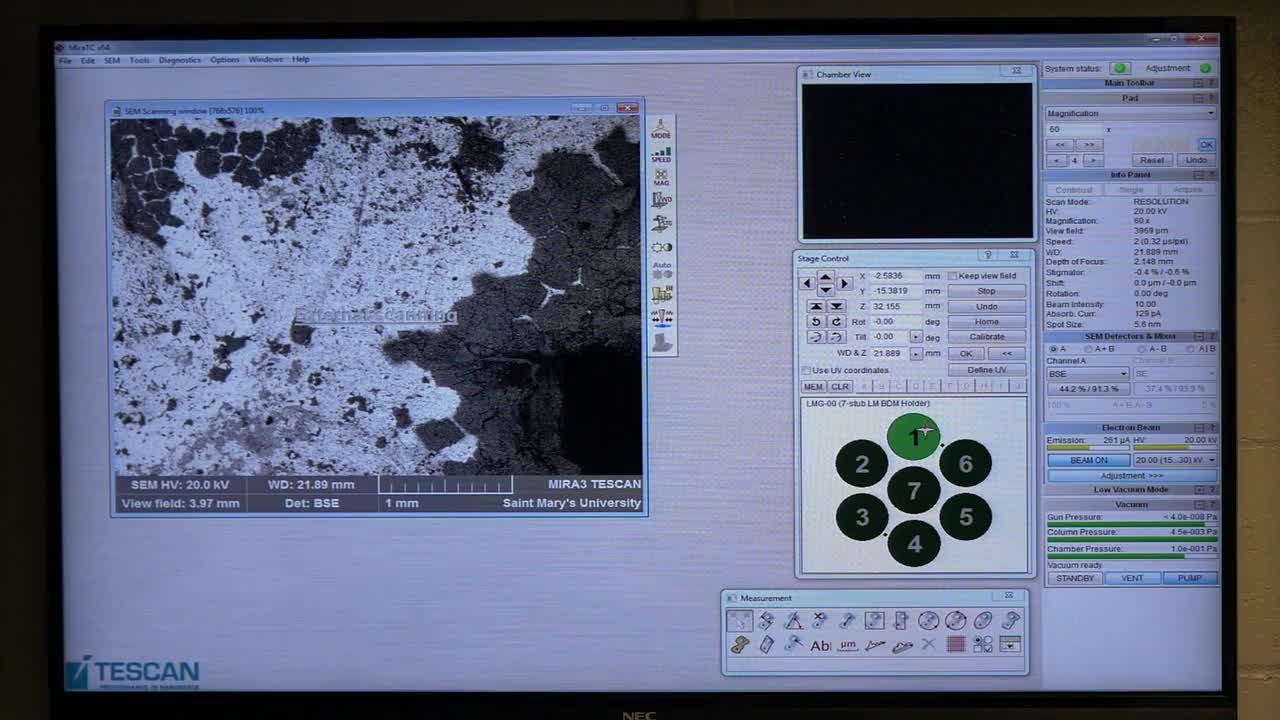Click the MAG magnification icon

661,176
